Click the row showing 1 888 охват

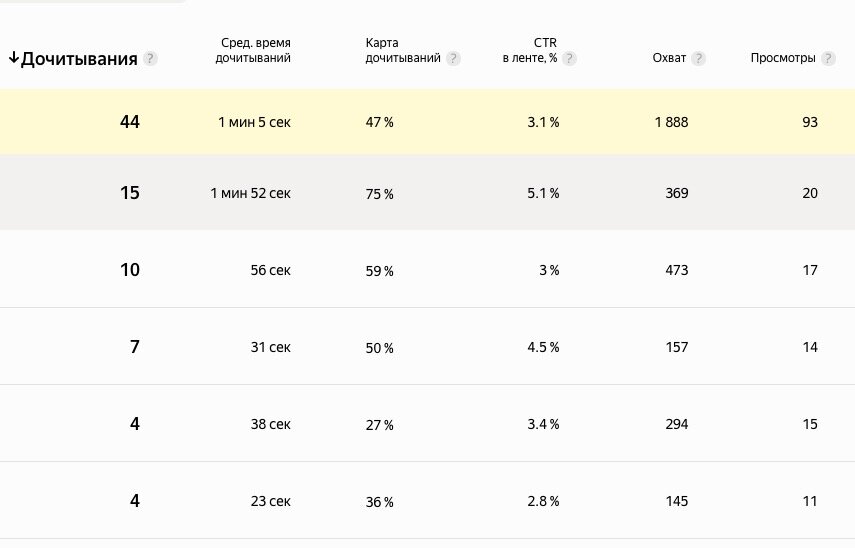coord(671,122)
